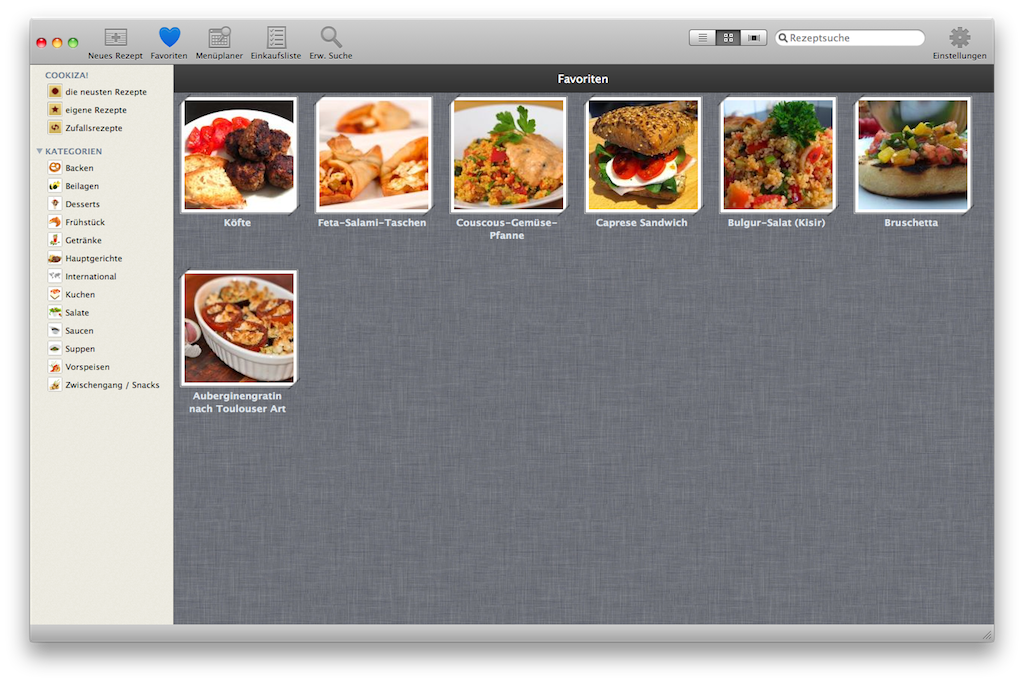Open the Vorspeisen category
This screenshot has height=678, width=1024.
(87, 367)
